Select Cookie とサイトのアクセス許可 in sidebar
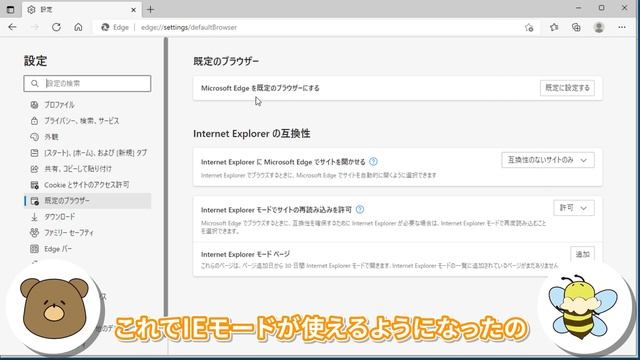The width and height of the screenshot is (640, 360). click(x=87, y=185)
